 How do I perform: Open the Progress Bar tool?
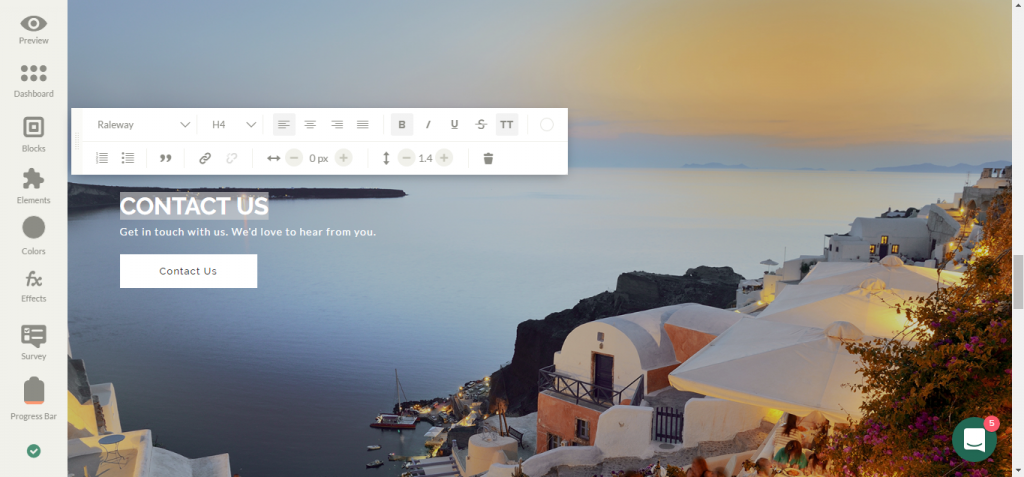33,399
